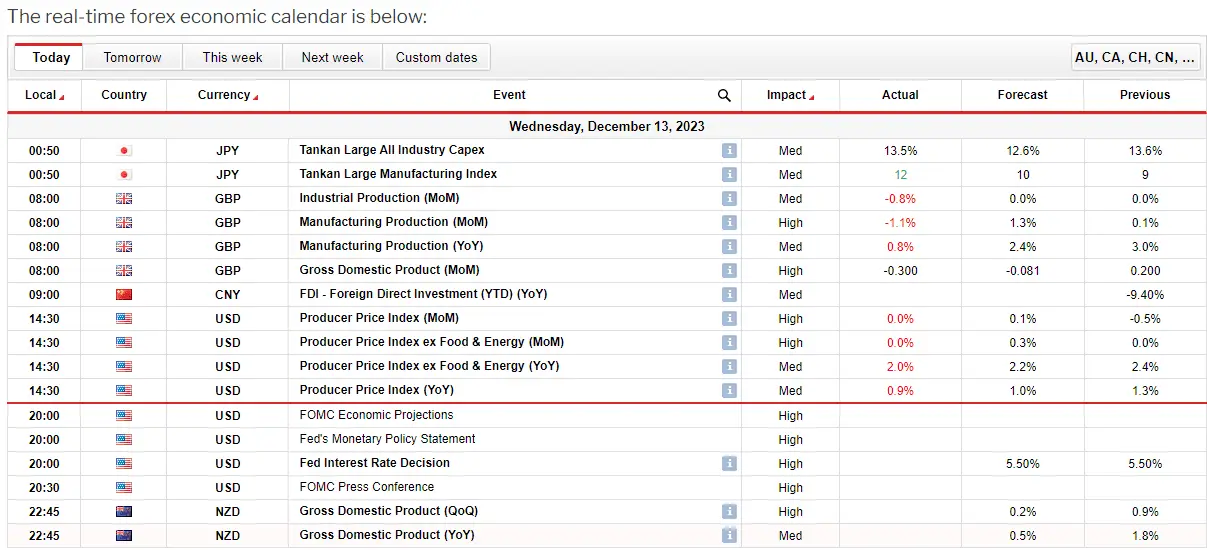The height and width of the screenshot is (550, 1207).
Task: Open the Currency column filter
Action: (x=228, y=95)
